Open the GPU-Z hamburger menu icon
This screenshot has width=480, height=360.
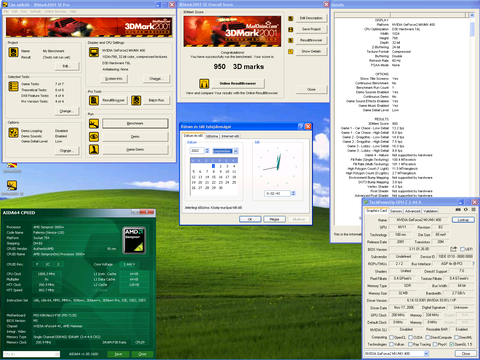(474, 210)
